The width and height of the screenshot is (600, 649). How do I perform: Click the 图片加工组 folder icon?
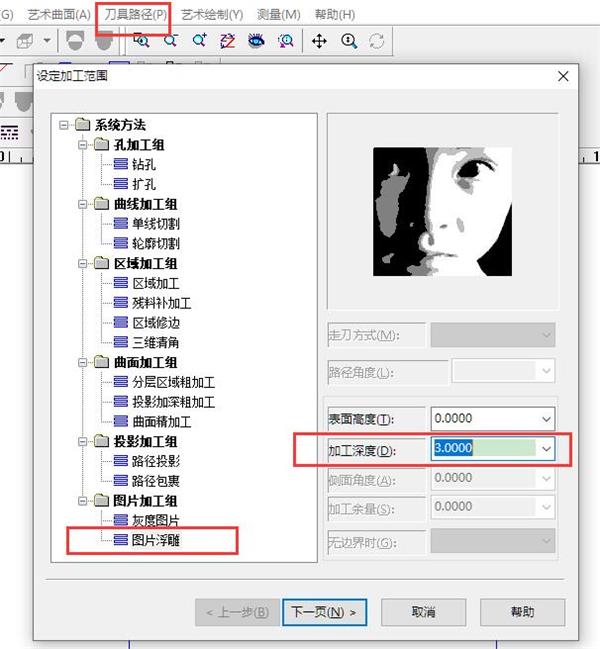pos(101,500)
